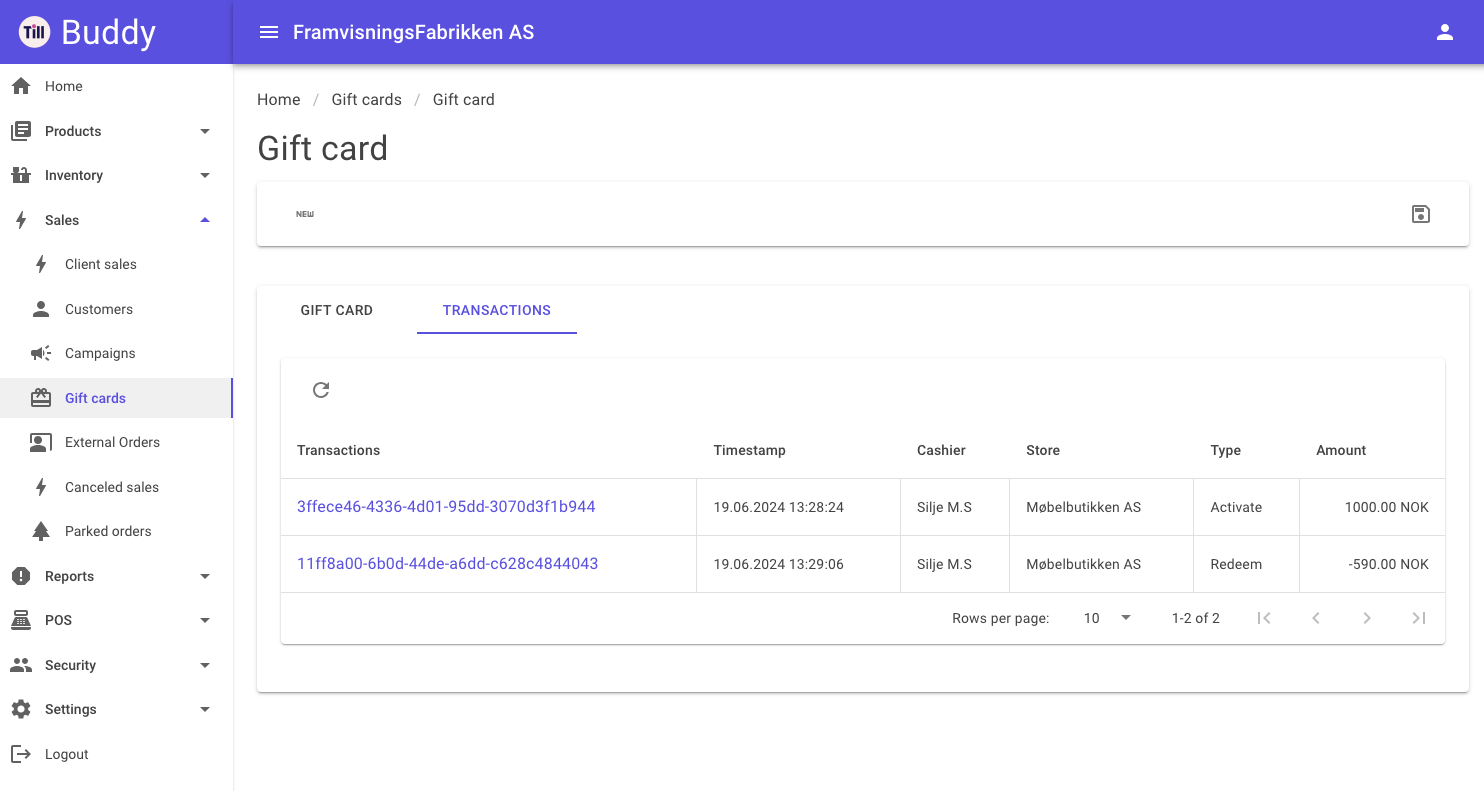Switch to the GIFT CARD tab
The image size is (1484, 791).
337,310
